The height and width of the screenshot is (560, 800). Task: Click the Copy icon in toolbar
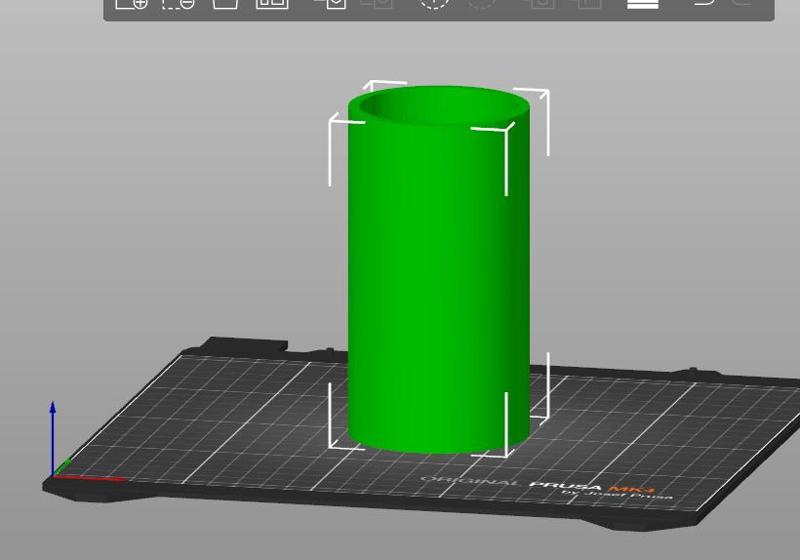[330, 3]
